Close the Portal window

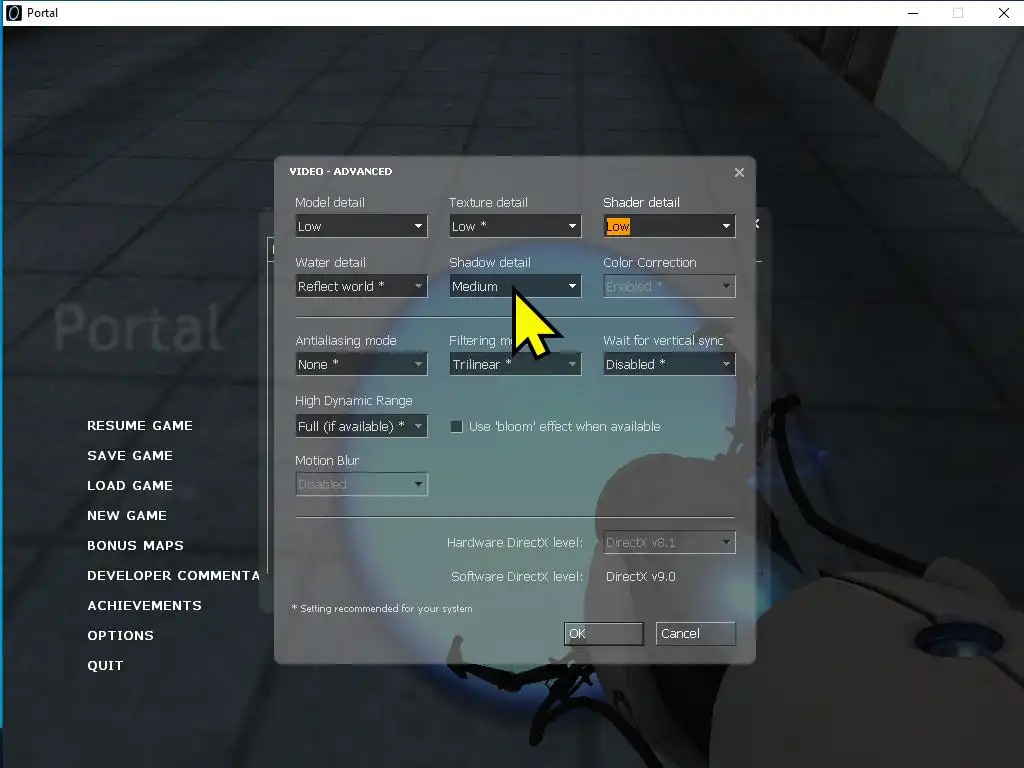pos(1004,13)
